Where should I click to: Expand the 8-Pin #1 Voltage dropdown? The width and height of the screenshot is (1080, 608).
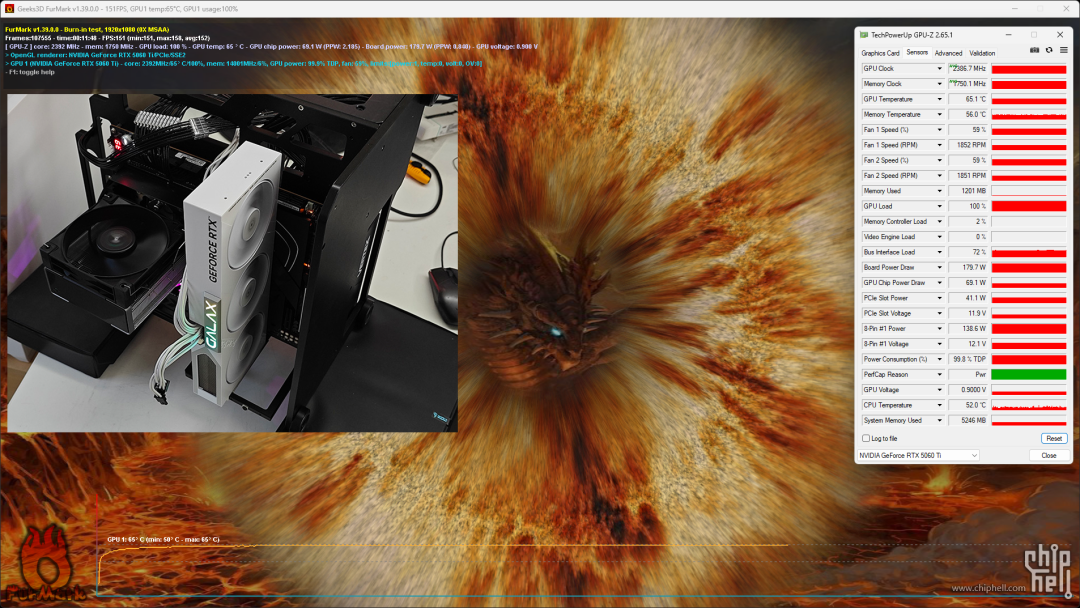click(x=939, y=344)
